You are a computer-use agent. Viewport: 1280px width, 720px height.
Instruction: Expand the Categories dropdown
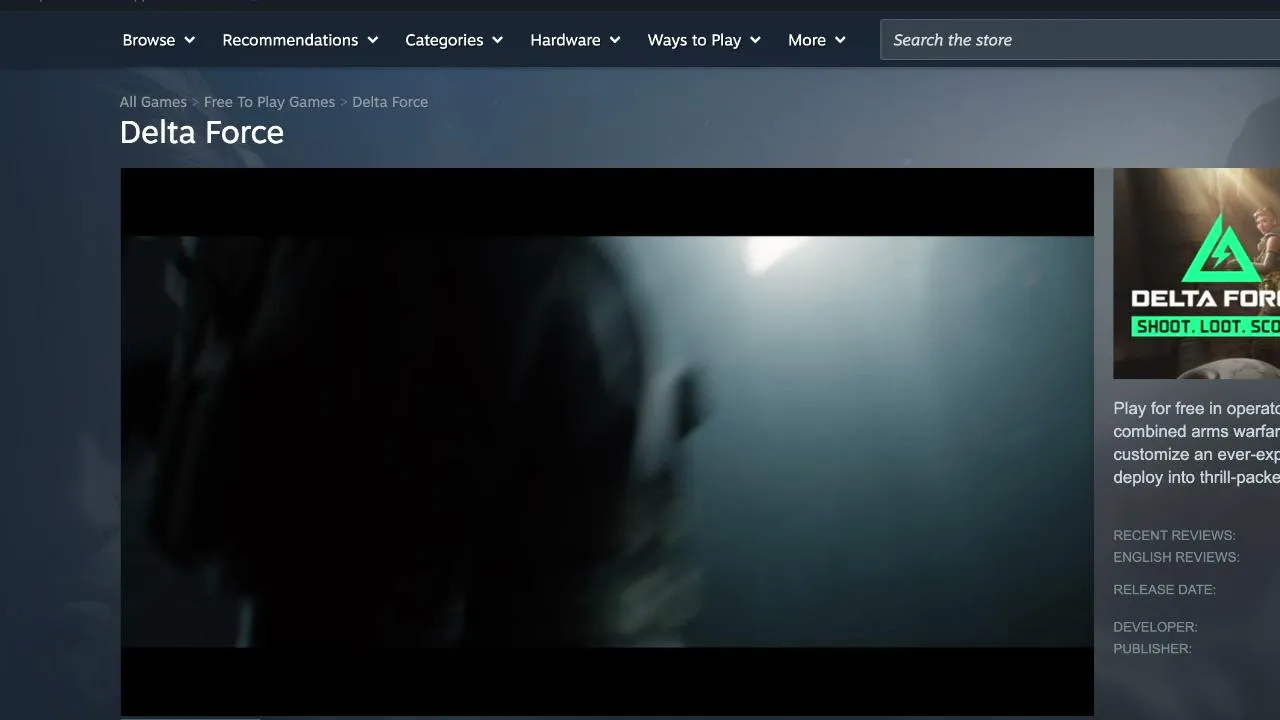tap(454, 40)
